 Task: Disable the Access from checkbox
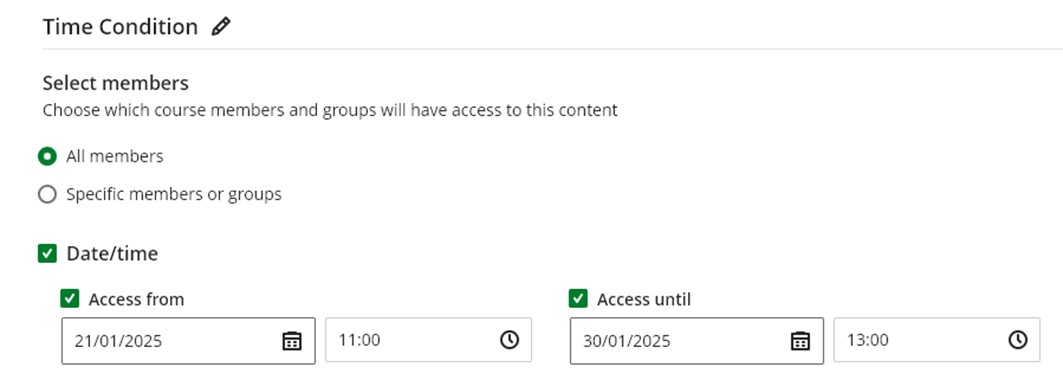click(70, 299)
